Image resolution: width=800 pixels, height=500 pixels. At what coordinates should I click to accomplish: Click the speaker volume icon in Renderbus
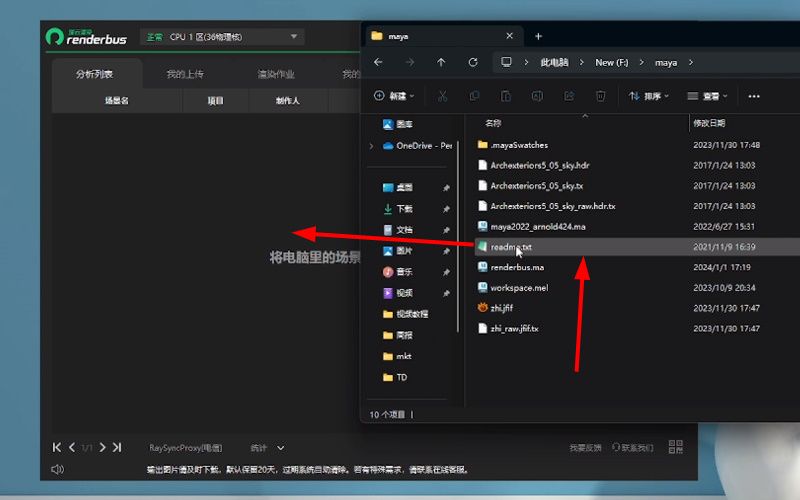(57, 469)
